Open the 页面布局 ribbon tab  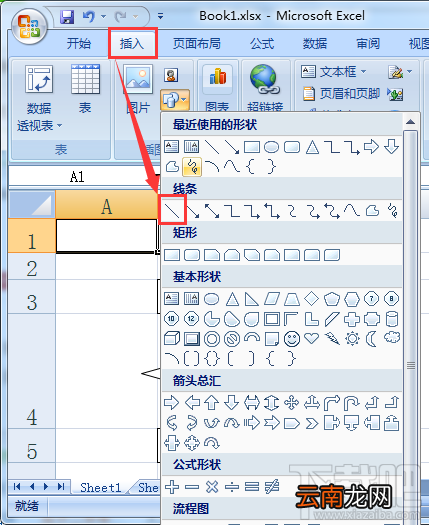[x=197, y=44]
